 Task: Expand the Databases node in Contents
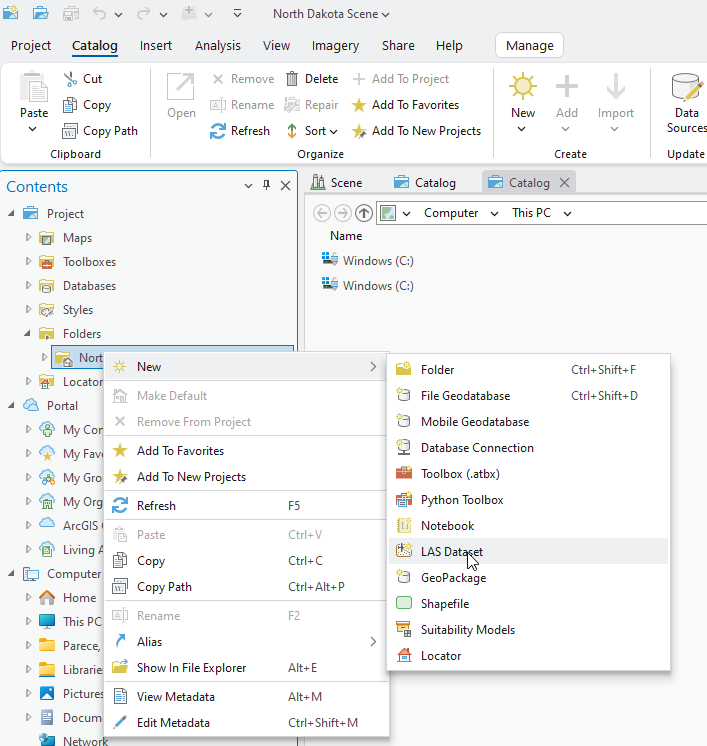tap(28, 285)
